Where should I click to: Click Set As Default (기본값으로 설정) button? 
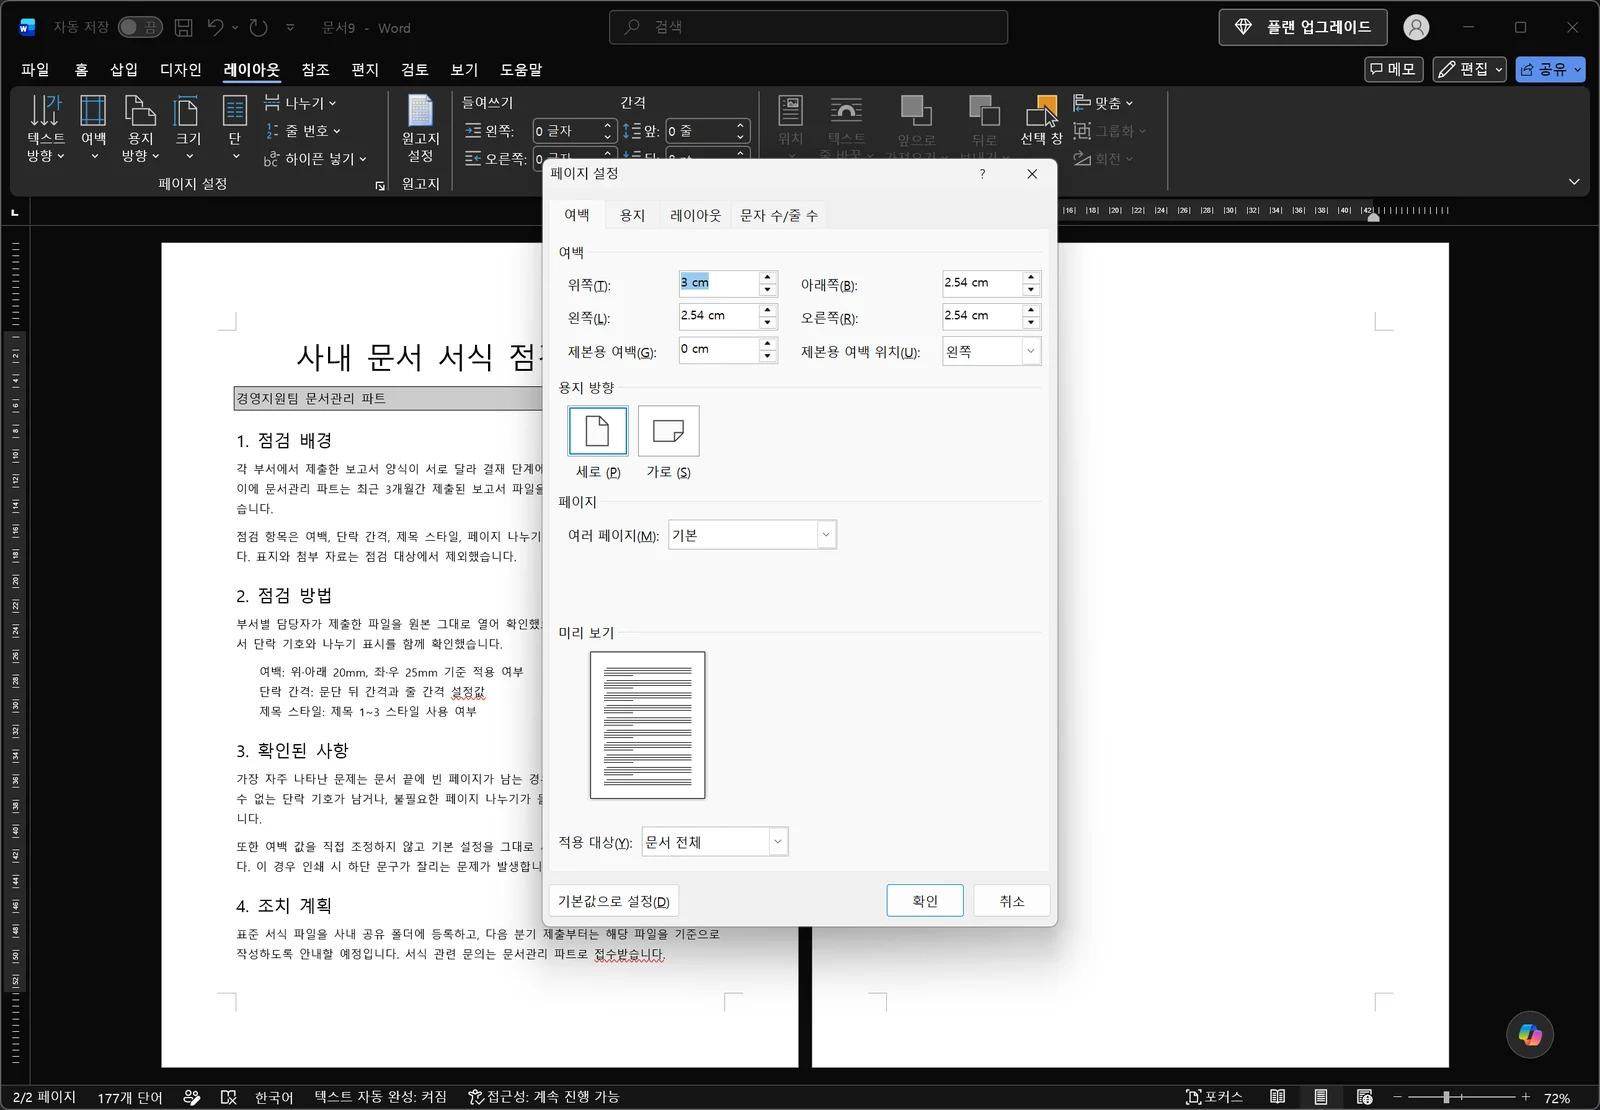pos(614,901)
